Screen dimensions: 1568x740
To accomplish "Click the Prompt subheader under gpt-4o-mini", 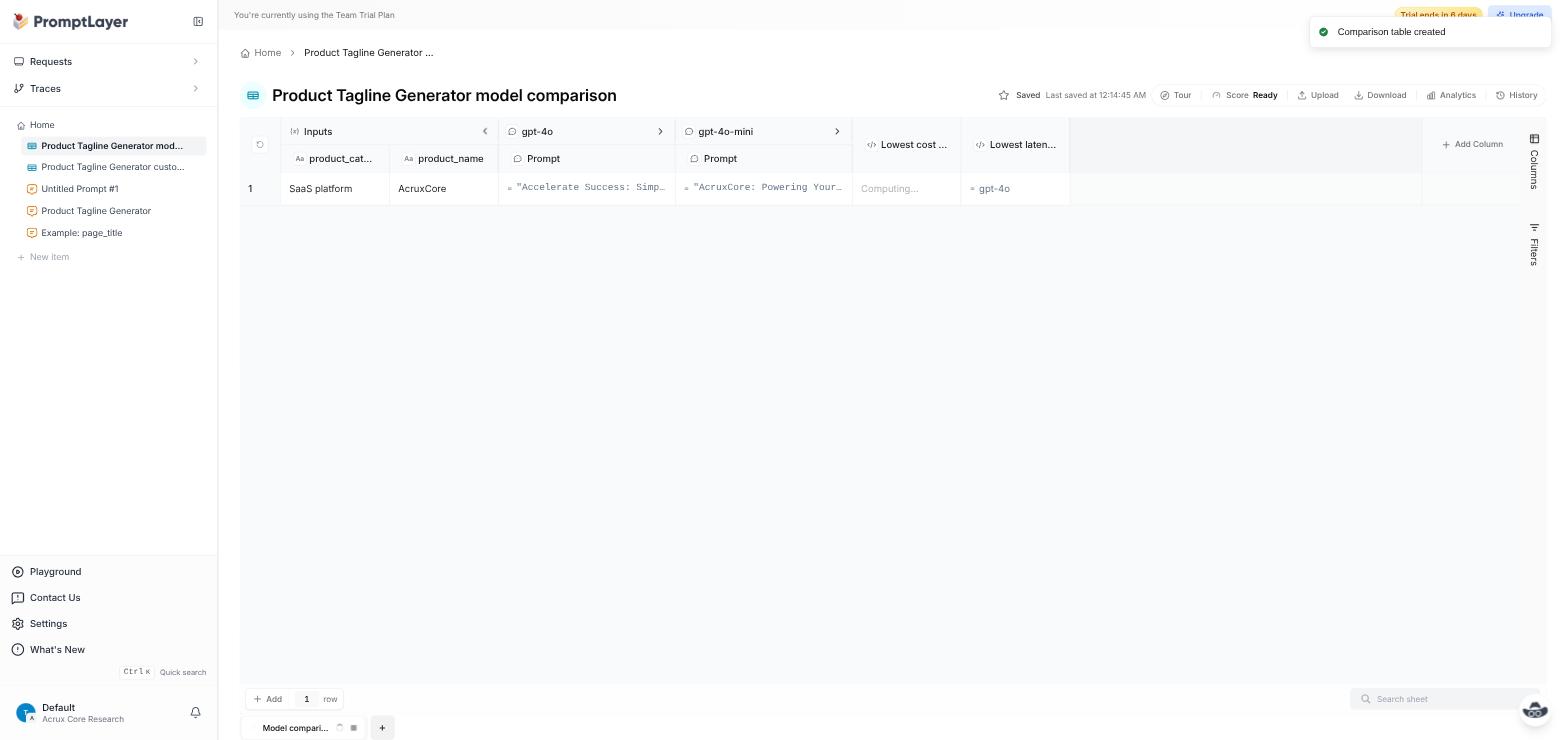I will [764, 159].
